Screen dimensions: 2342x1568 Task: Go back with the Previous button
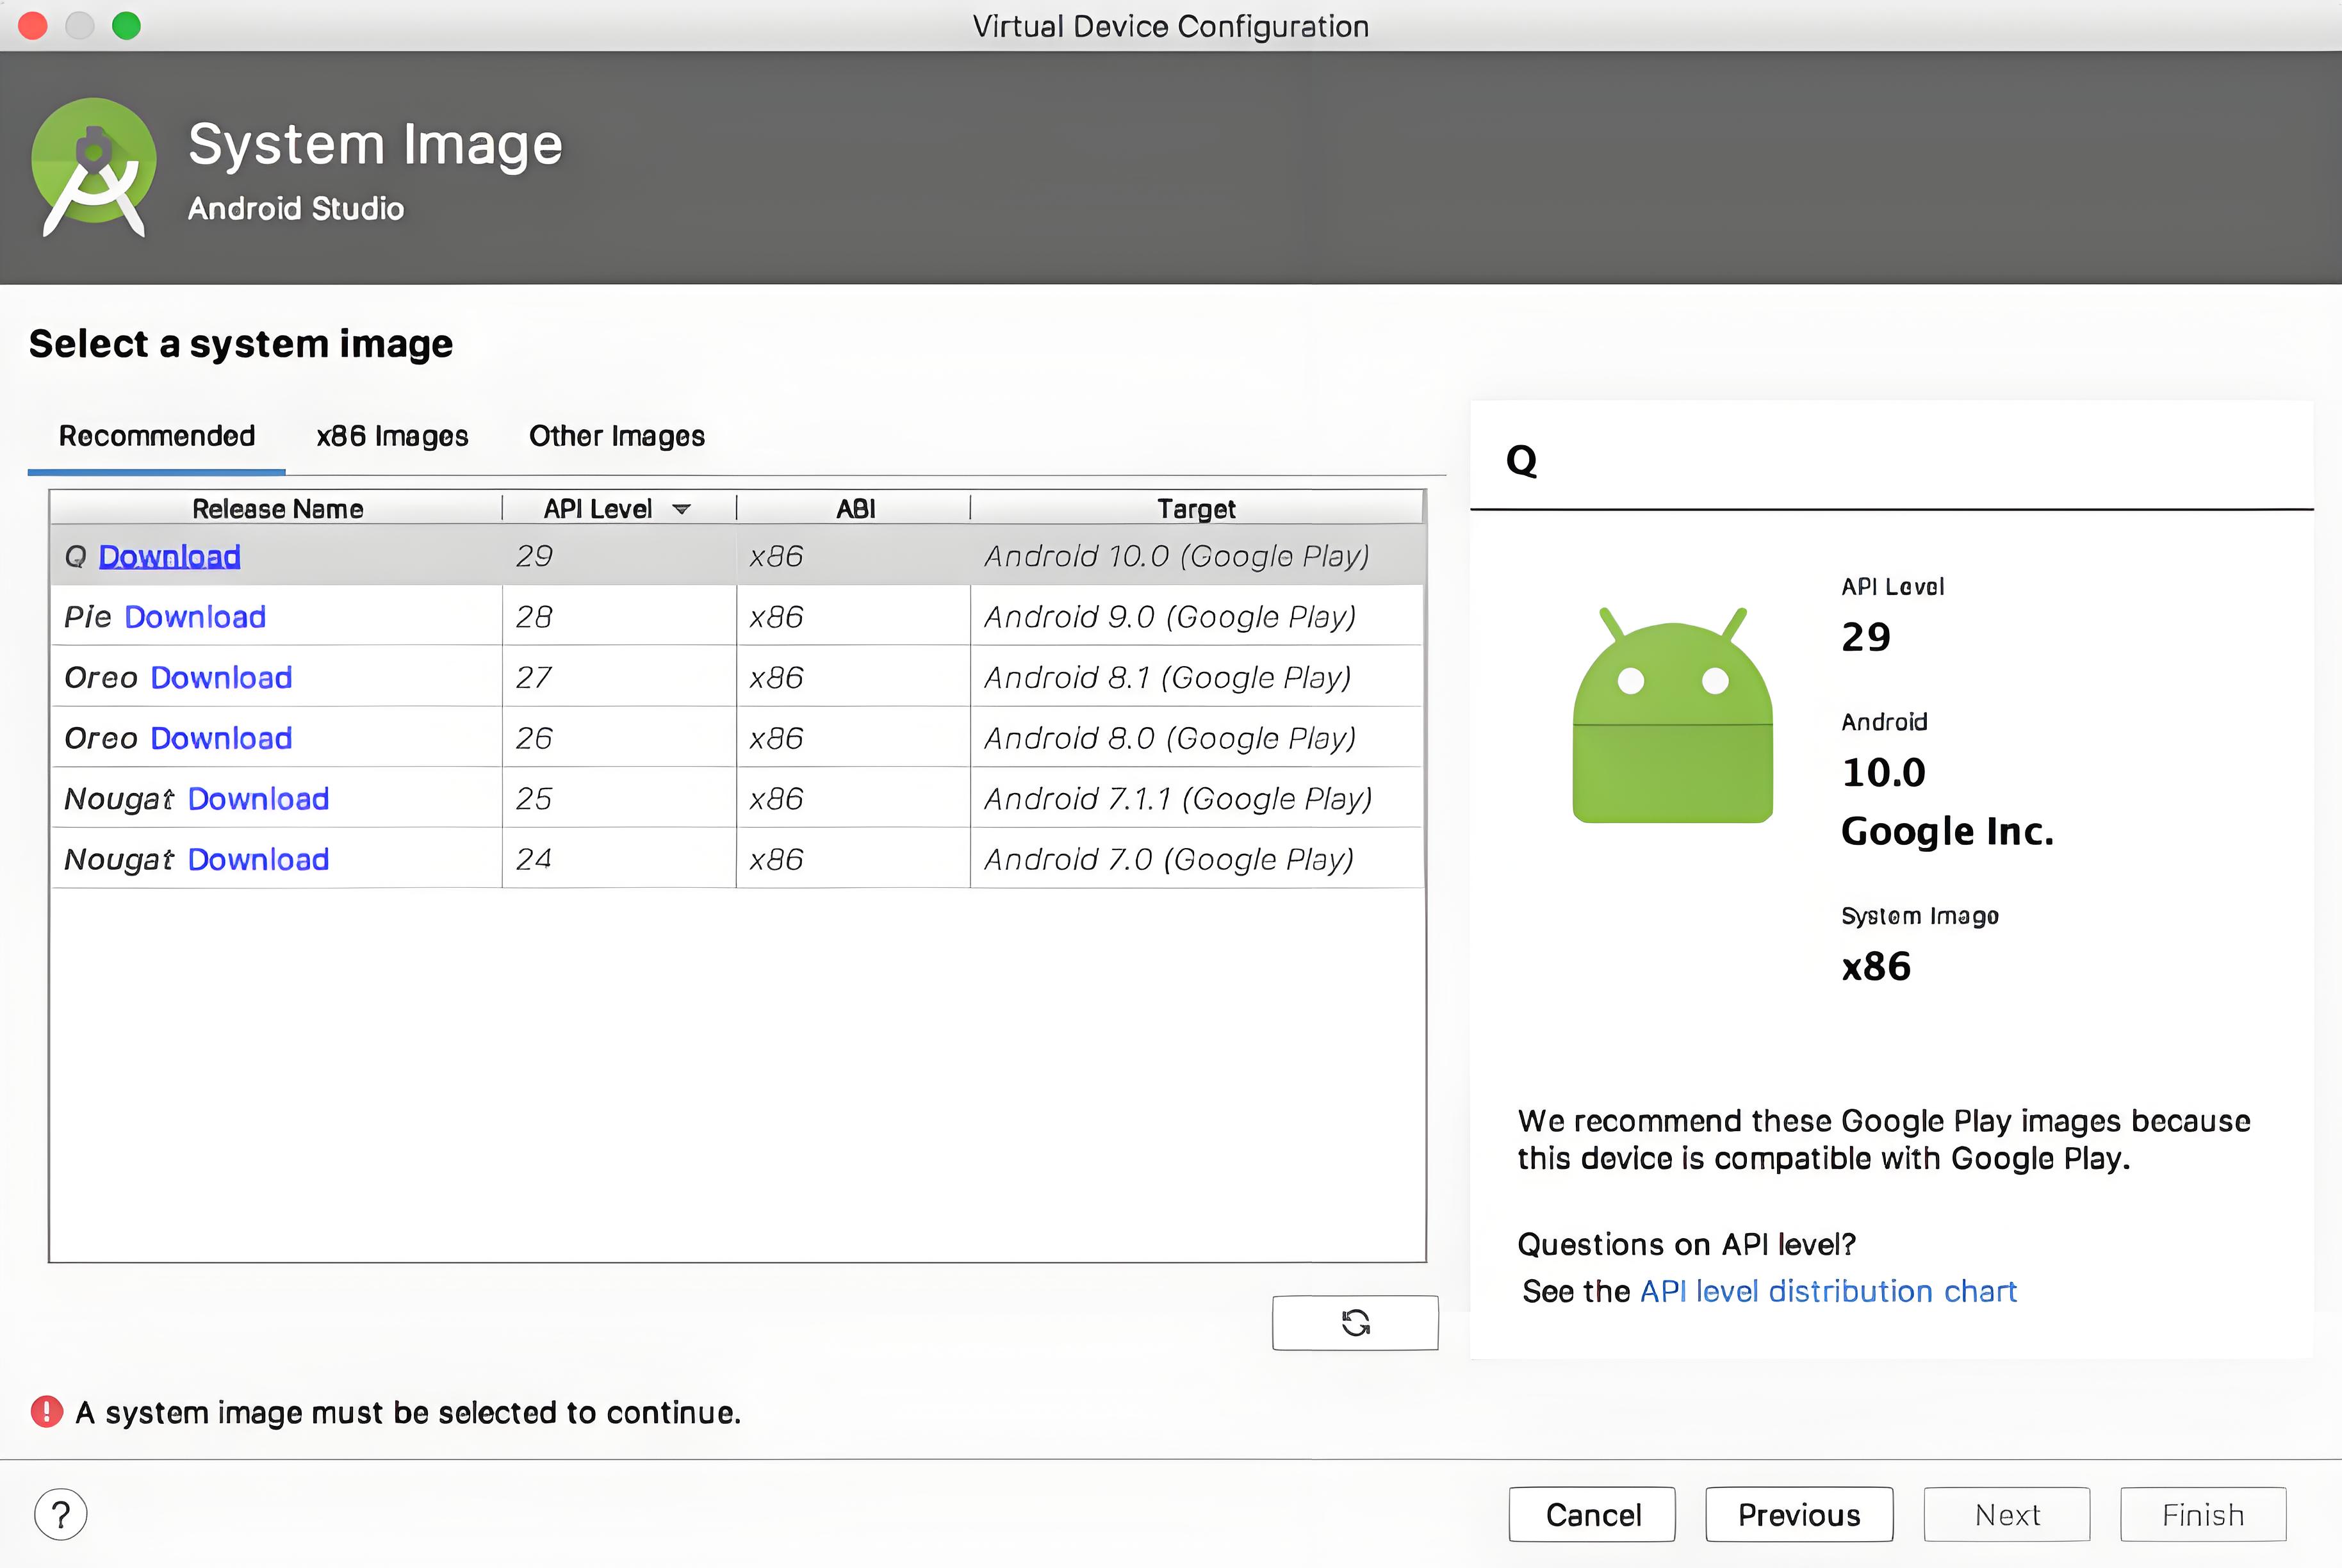pos(1799,1515)
